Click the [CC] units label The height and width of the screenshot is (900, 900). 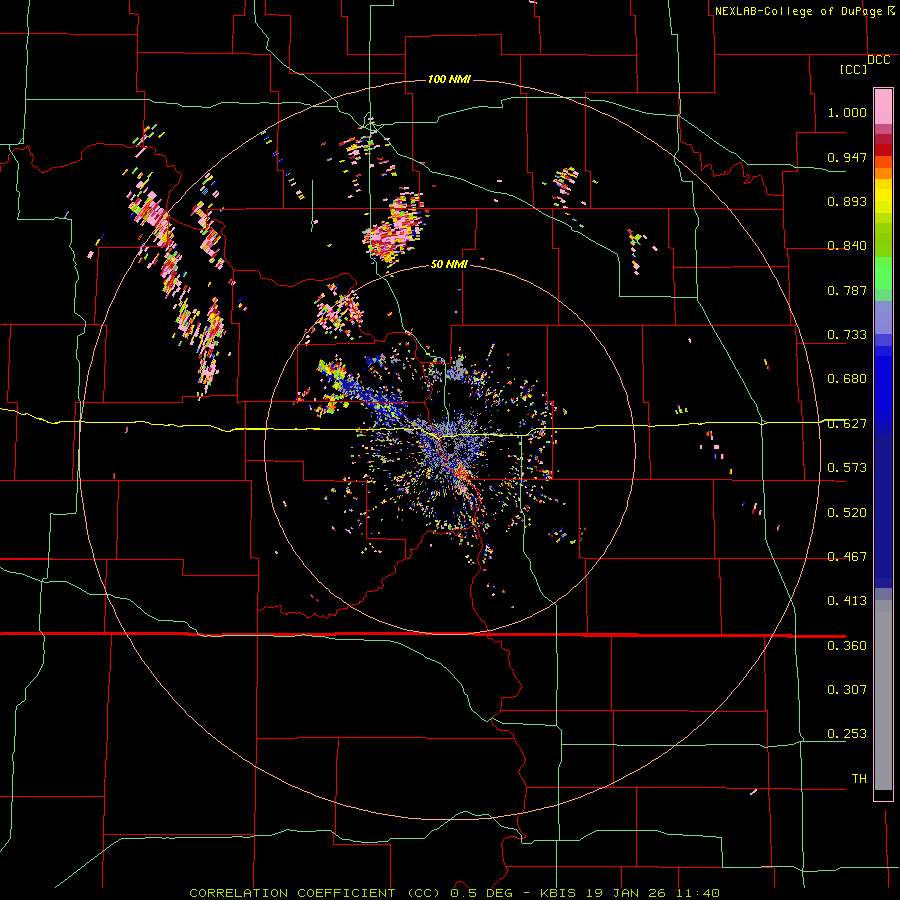point(853,69)
